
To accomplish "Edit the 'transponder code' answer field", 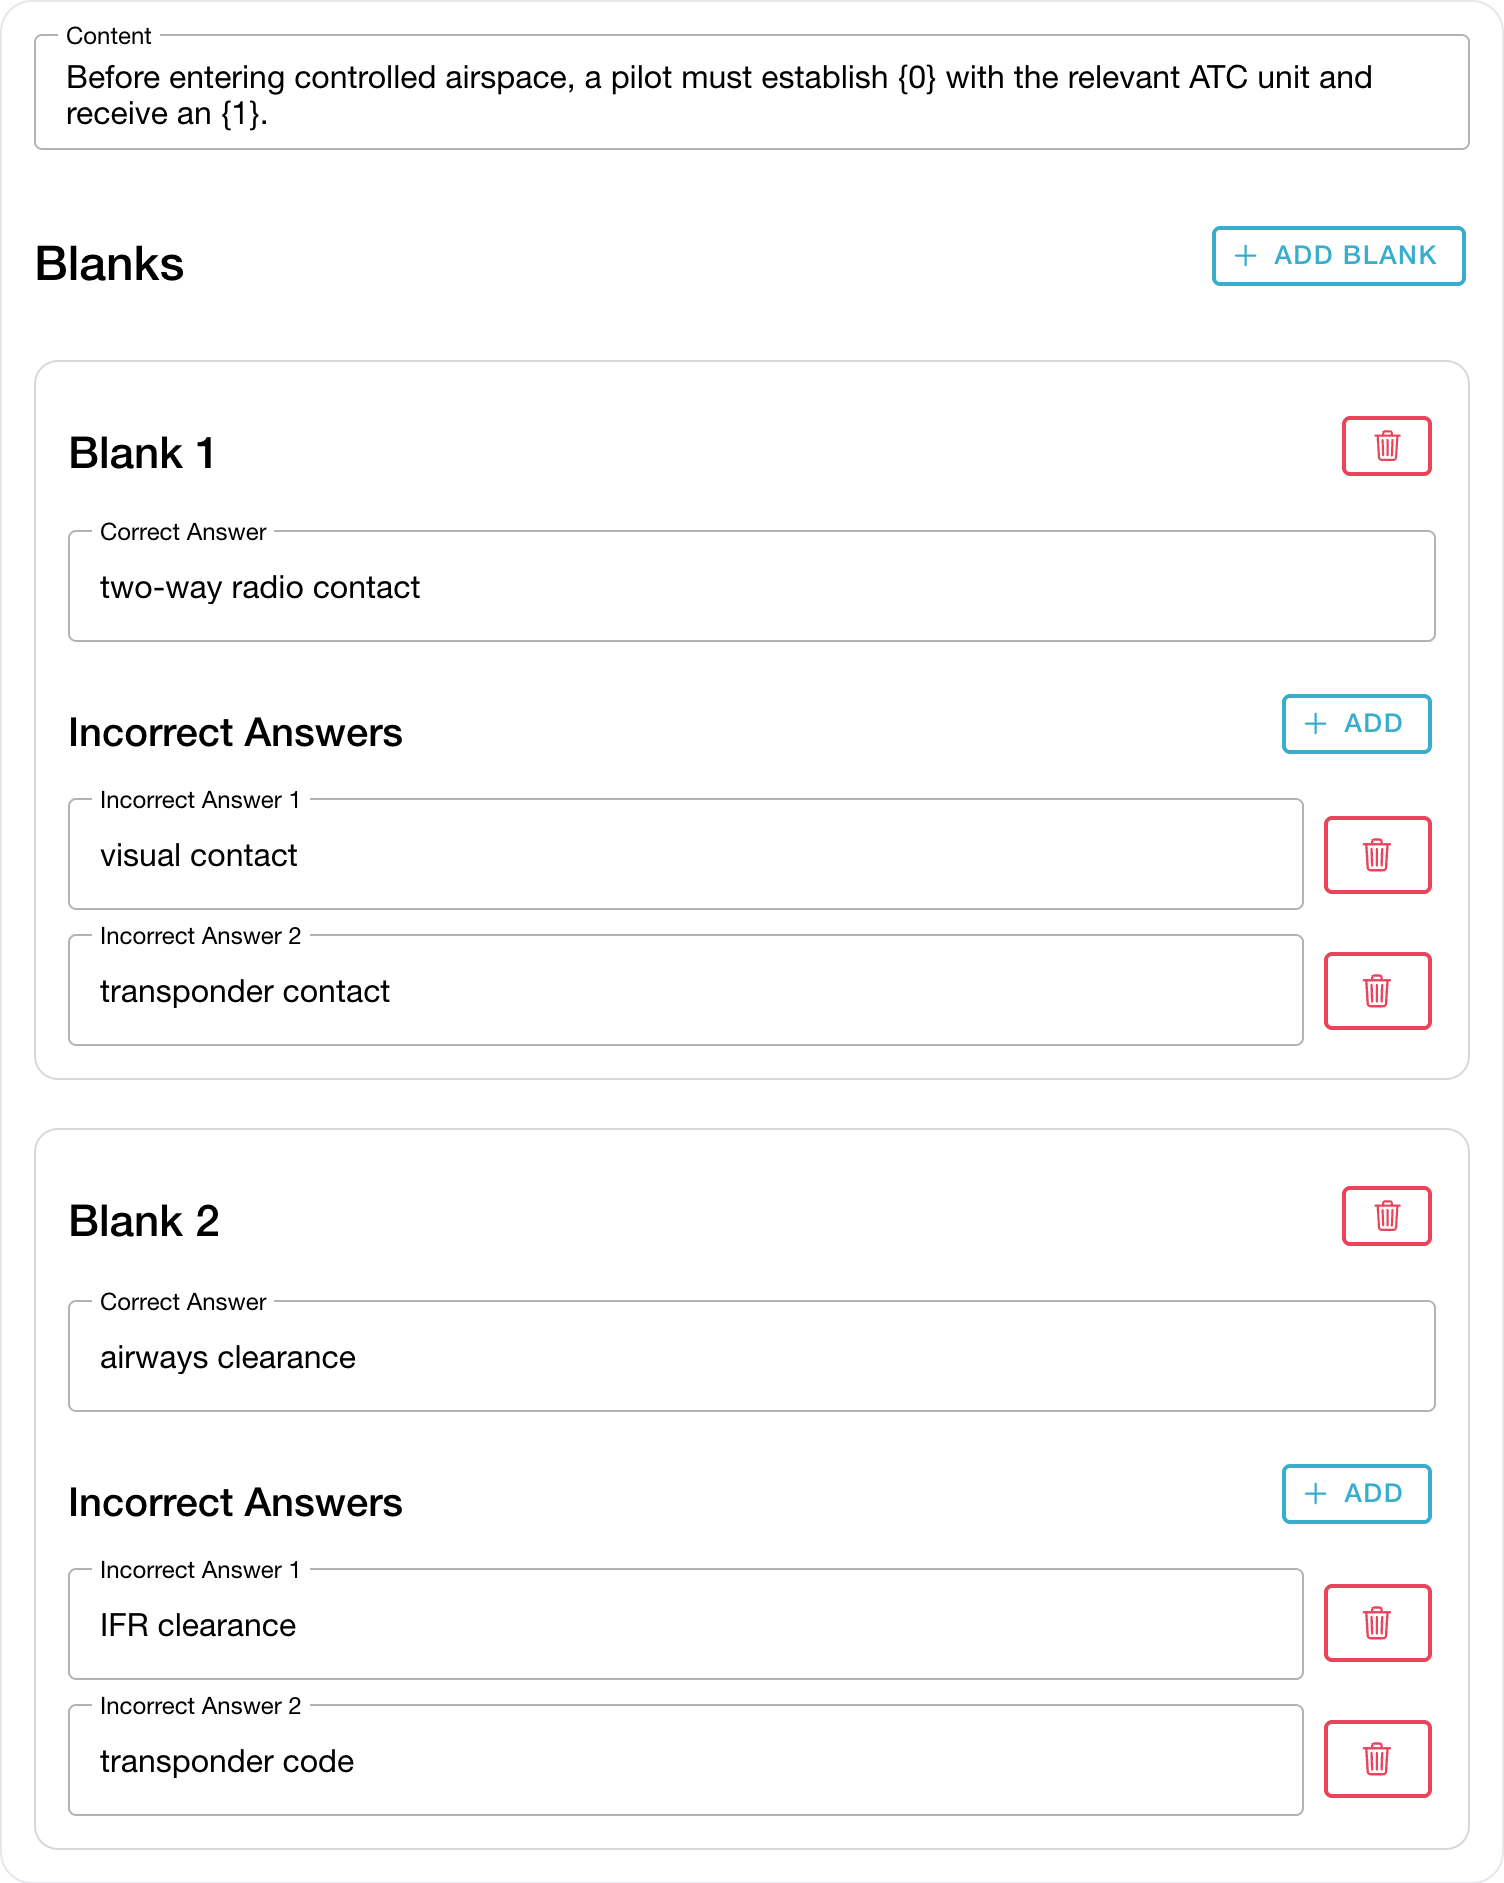I will tap(686, 1761).
